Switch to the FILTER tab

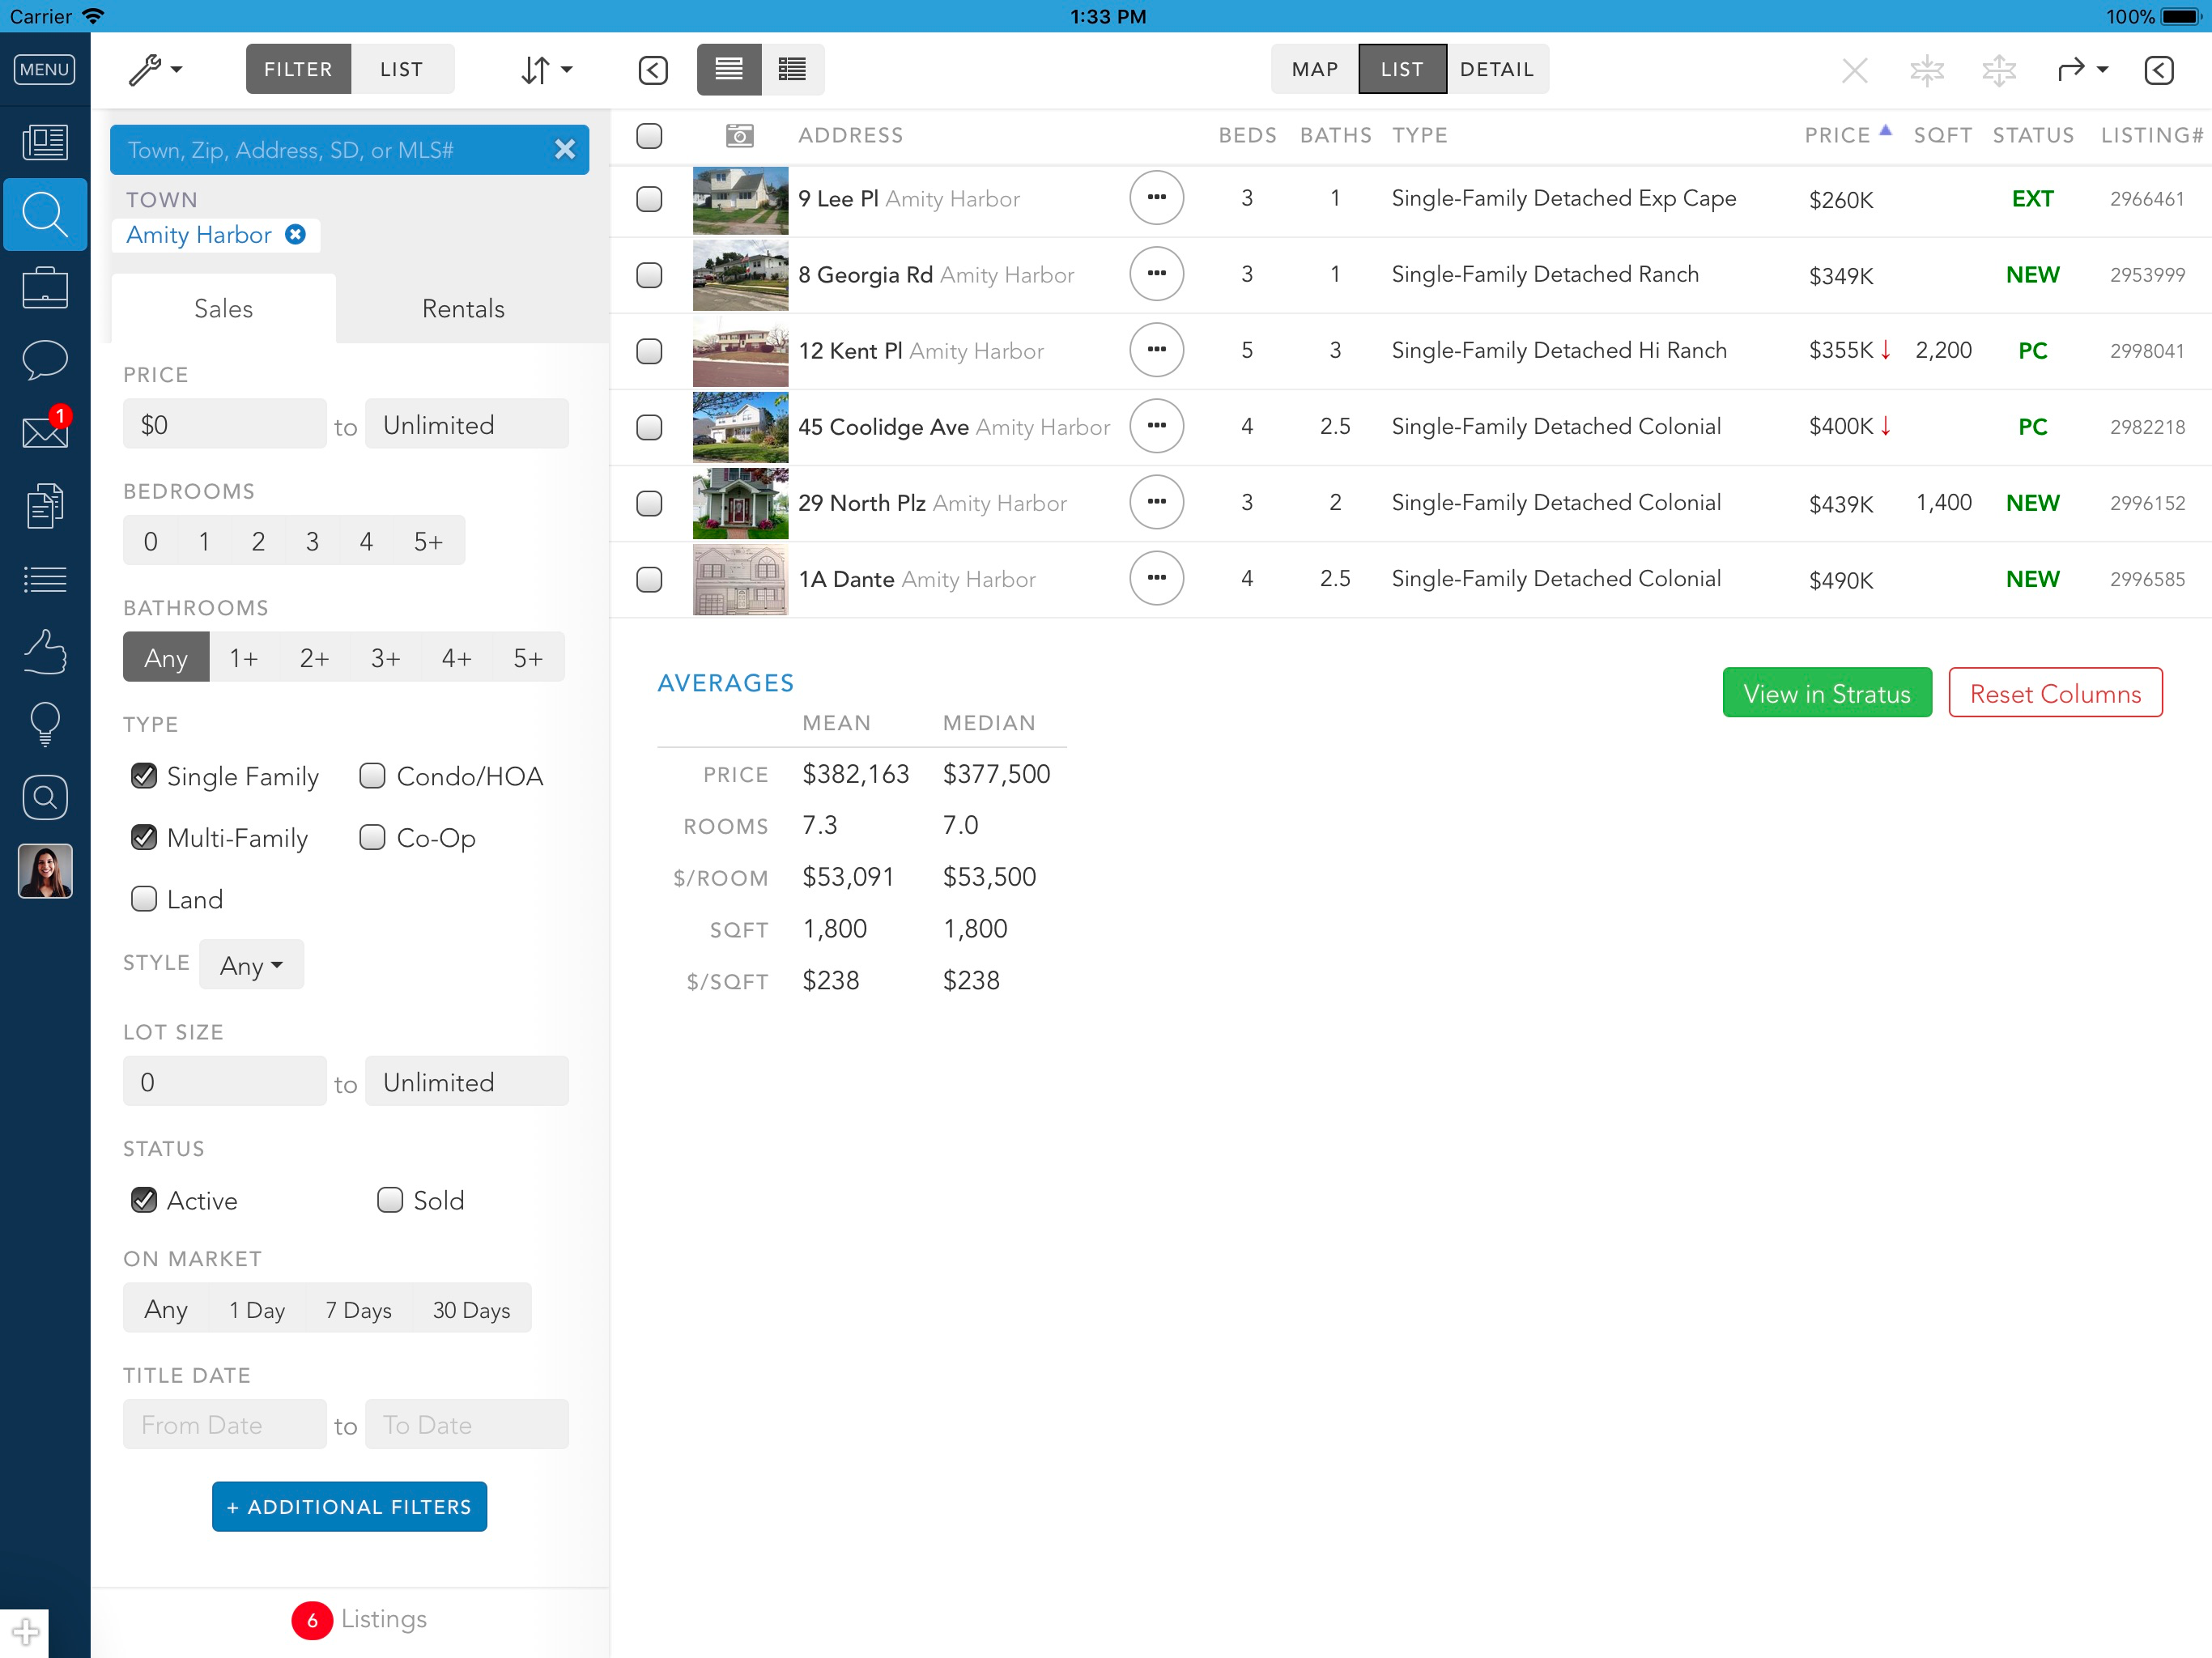[298, 69]
